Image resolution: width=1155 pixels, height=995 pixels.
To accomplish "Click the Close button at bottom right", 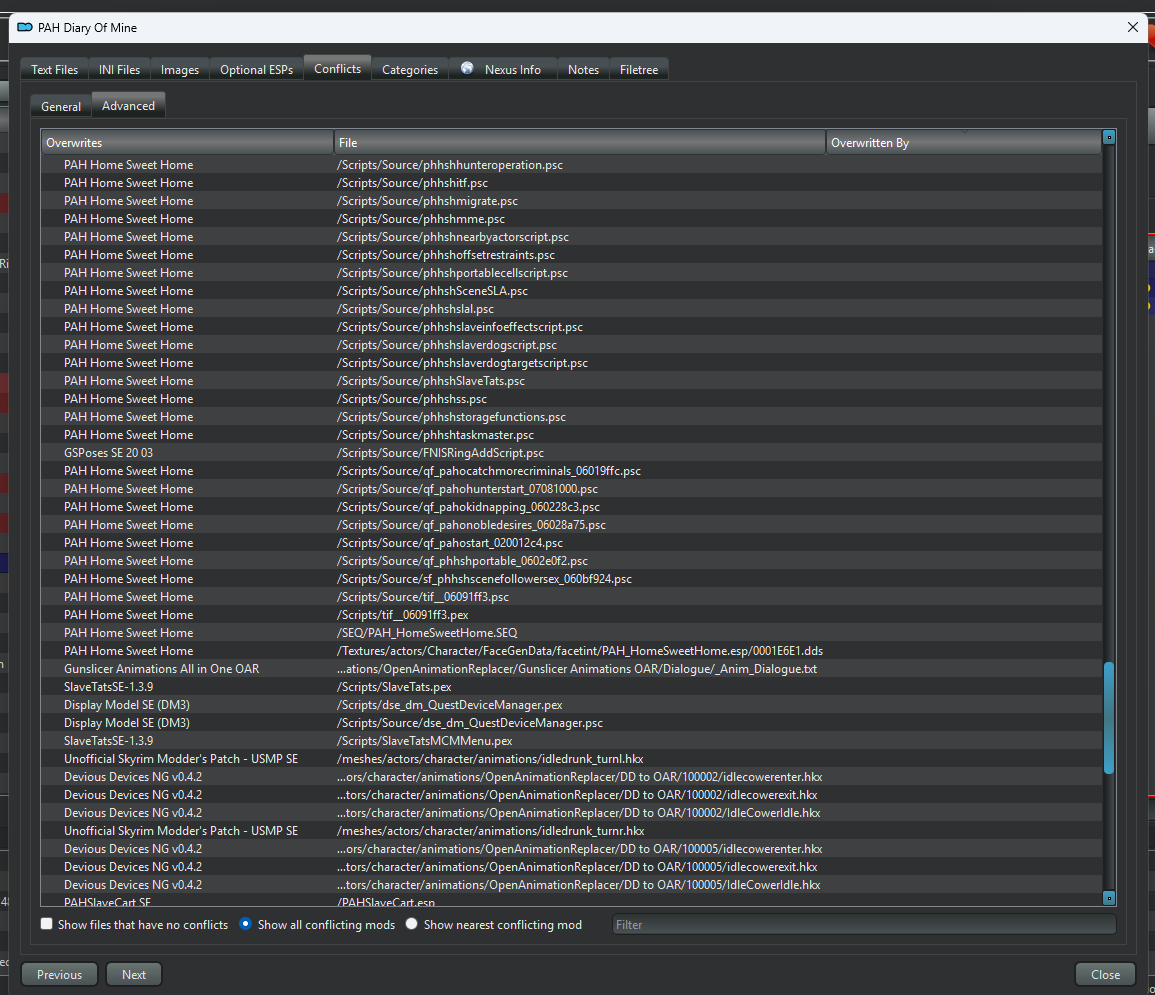I will coord(1105,974).
